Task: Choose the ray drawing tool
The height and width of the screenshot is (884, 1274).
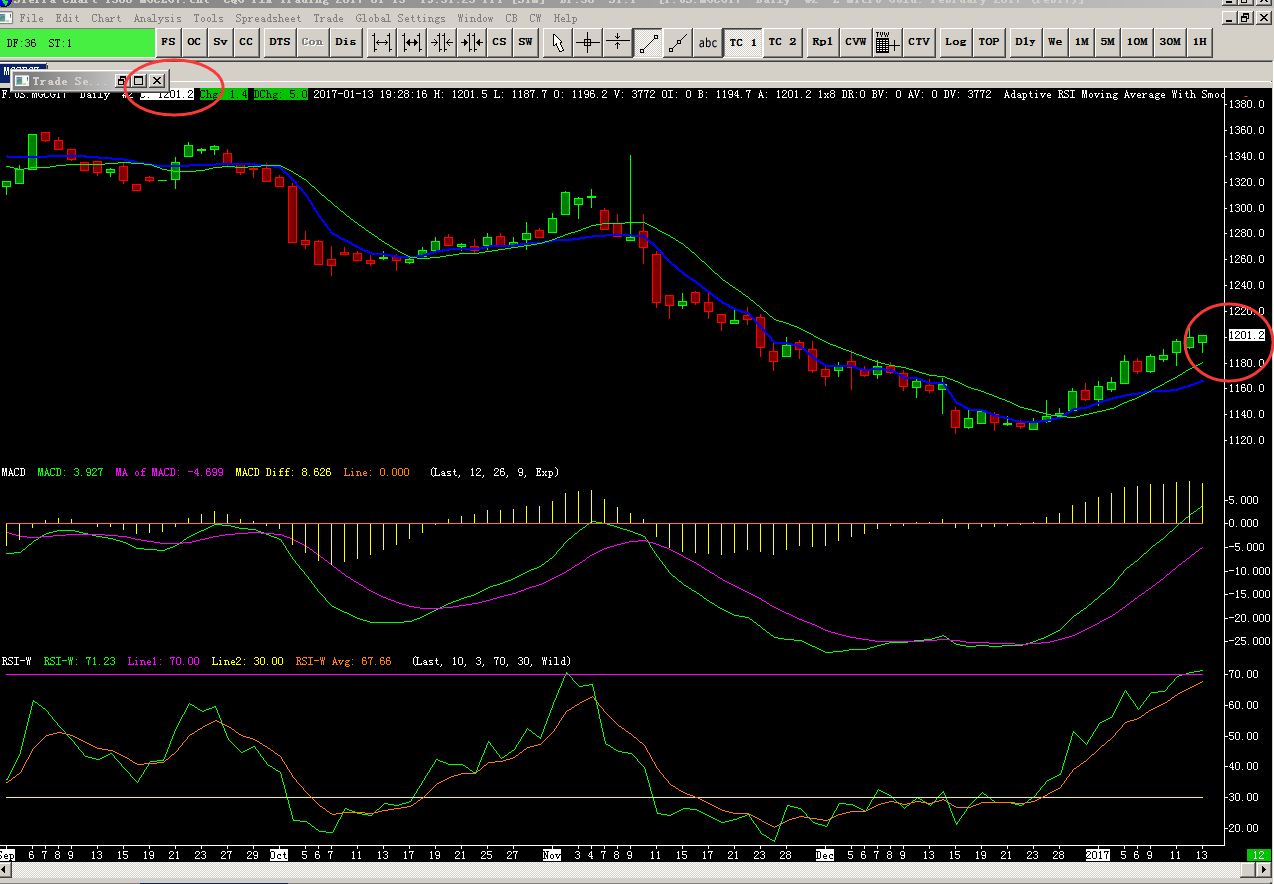Action: pyautogui.click(x=678, y=42)
